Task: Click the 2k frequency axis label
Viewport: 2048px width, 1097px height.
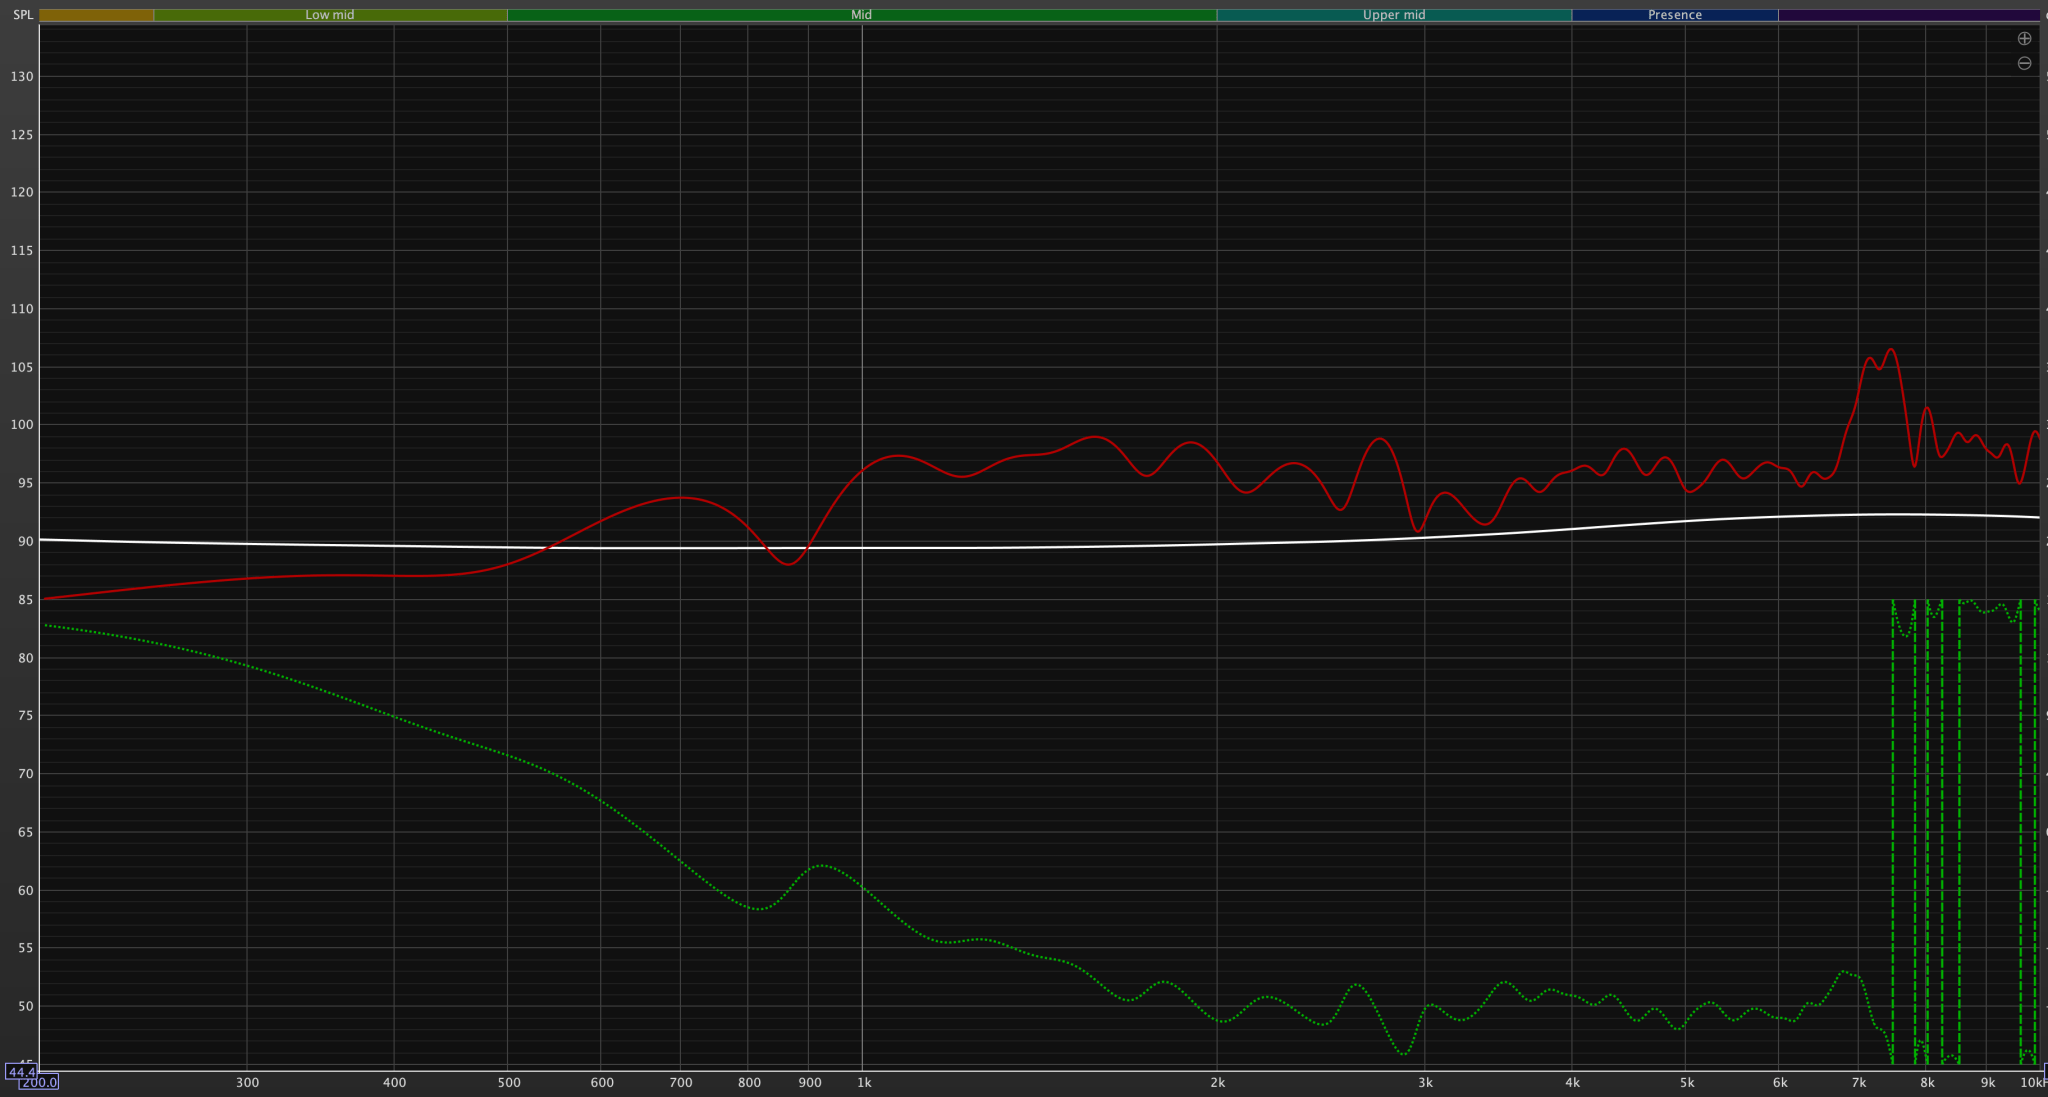Action: coord(1217,1083)
